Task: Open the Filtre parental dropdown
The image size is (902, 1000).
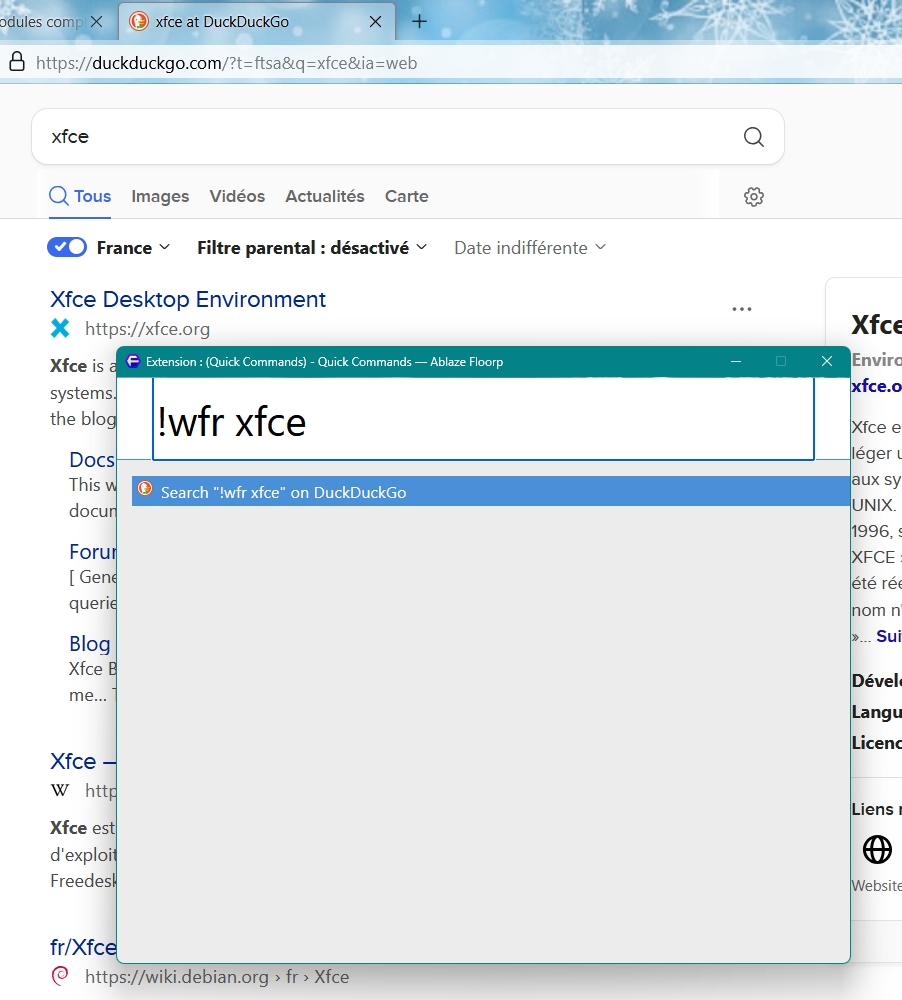Action: [312, 247]
